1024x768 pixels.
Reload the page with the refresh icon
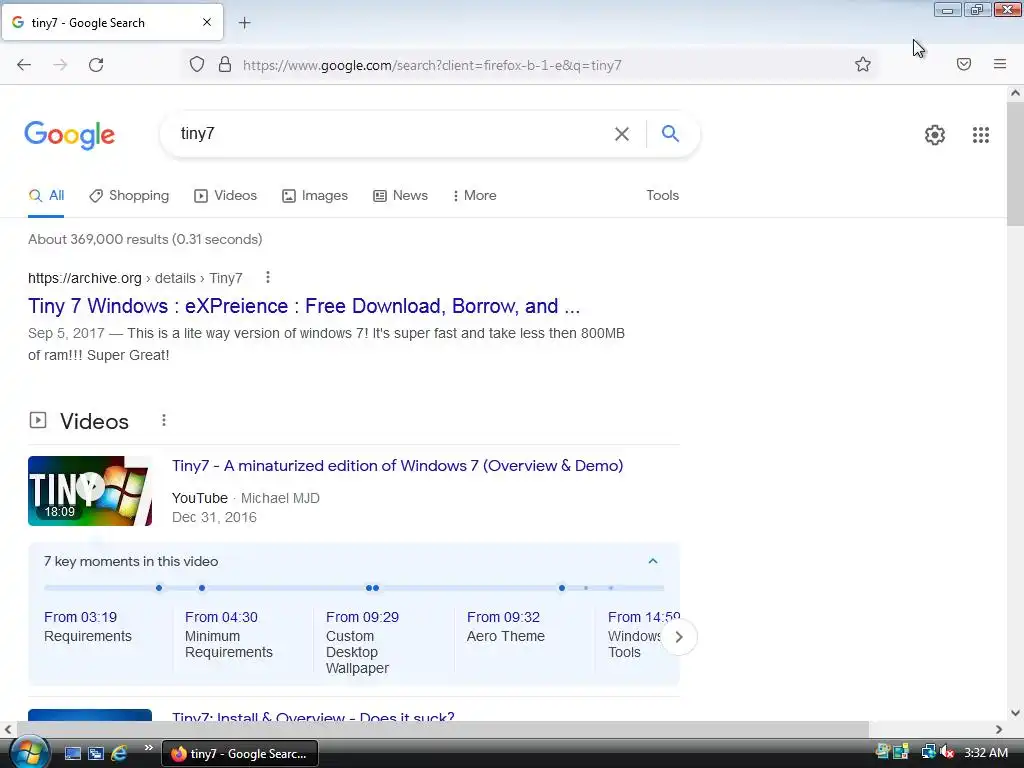pos(96,65)
